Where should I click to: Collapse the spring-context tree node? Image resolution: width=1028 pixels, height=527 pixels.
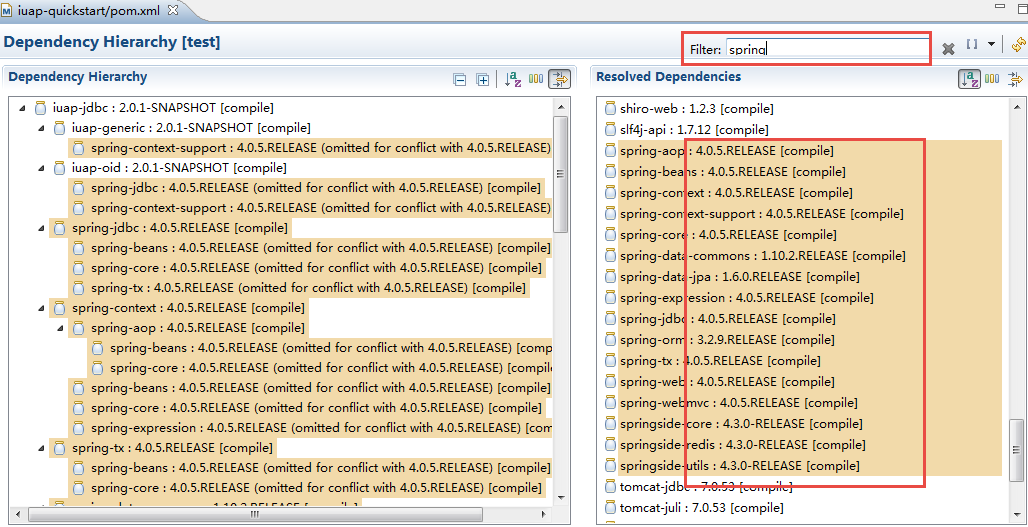coord(41,308)
